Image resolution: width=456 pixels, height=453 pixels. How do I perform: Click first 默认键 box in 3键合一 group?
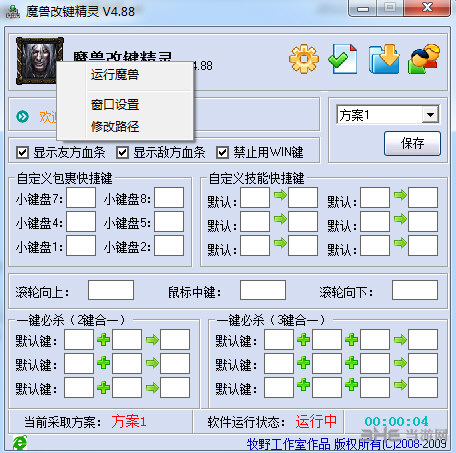click(279, 339)
